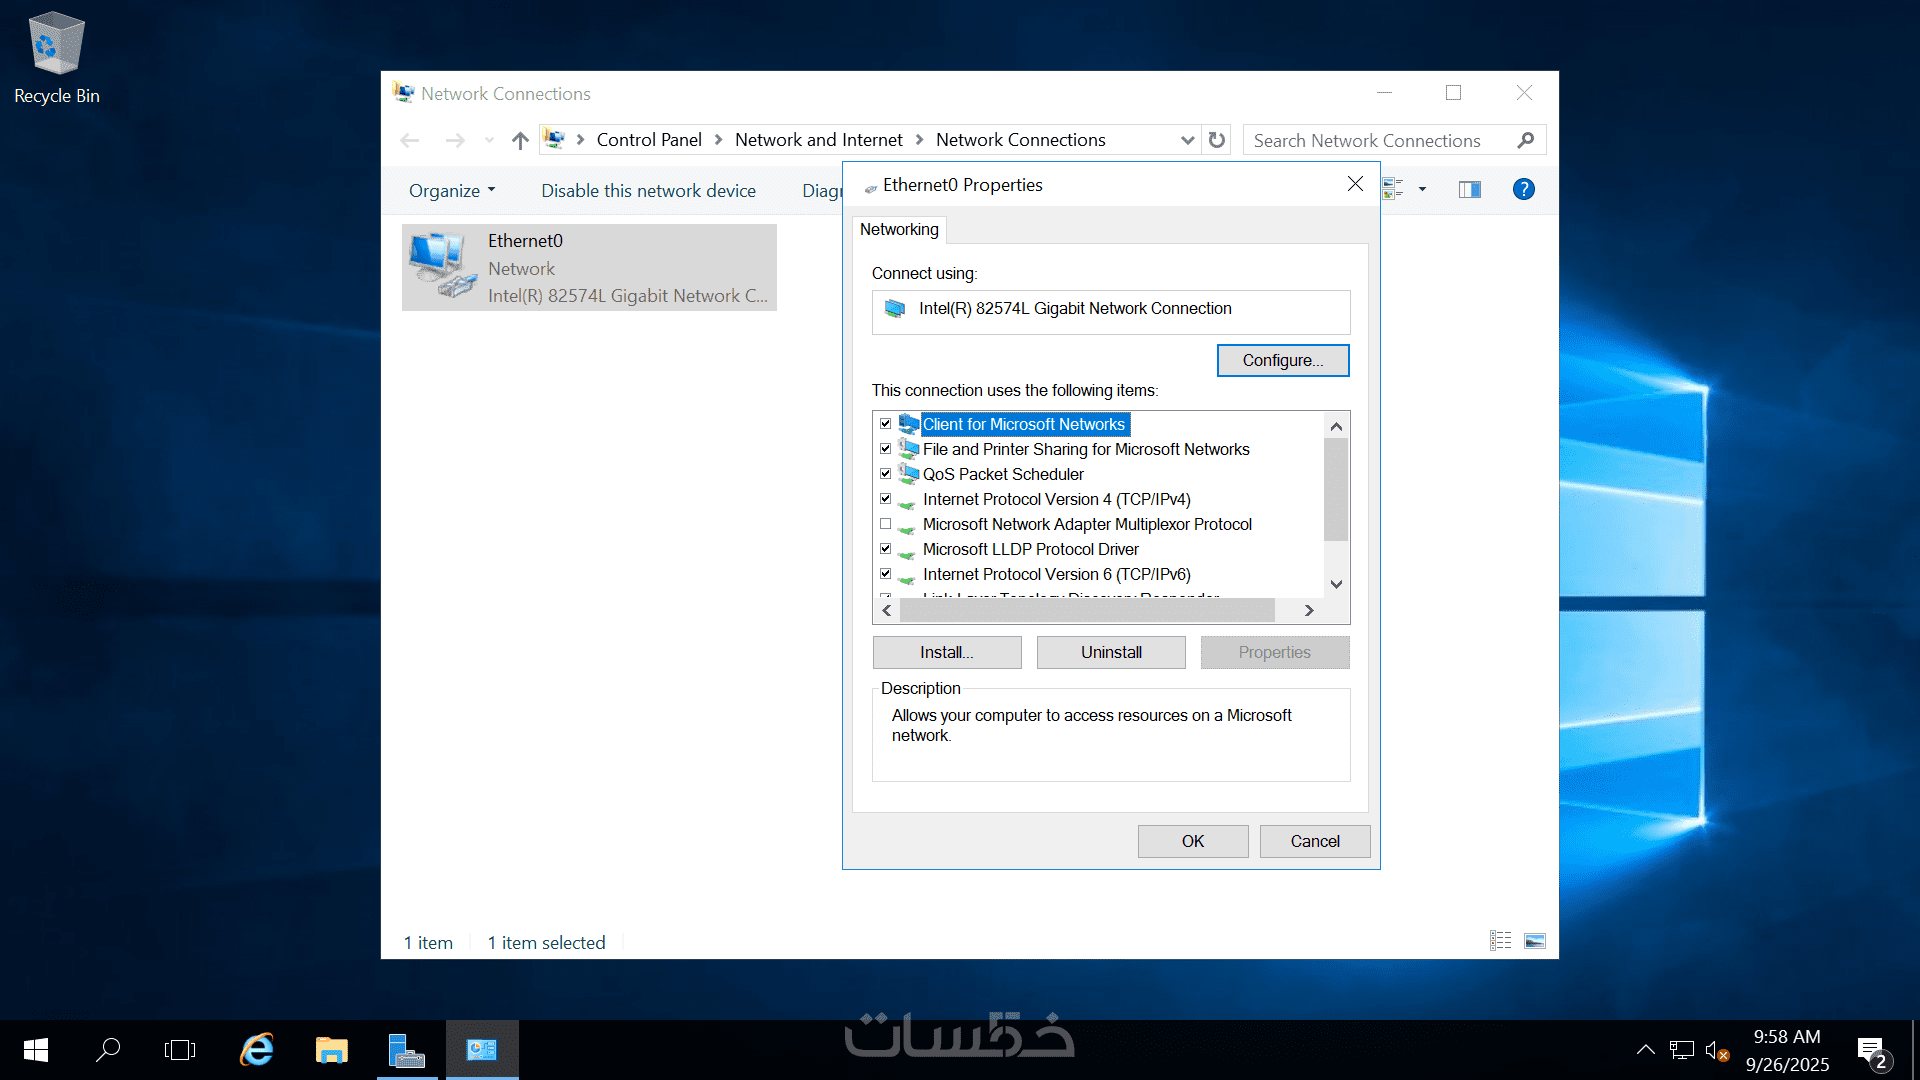
Task: Switch to details view icon in status bar
Action: [1500, 941]
